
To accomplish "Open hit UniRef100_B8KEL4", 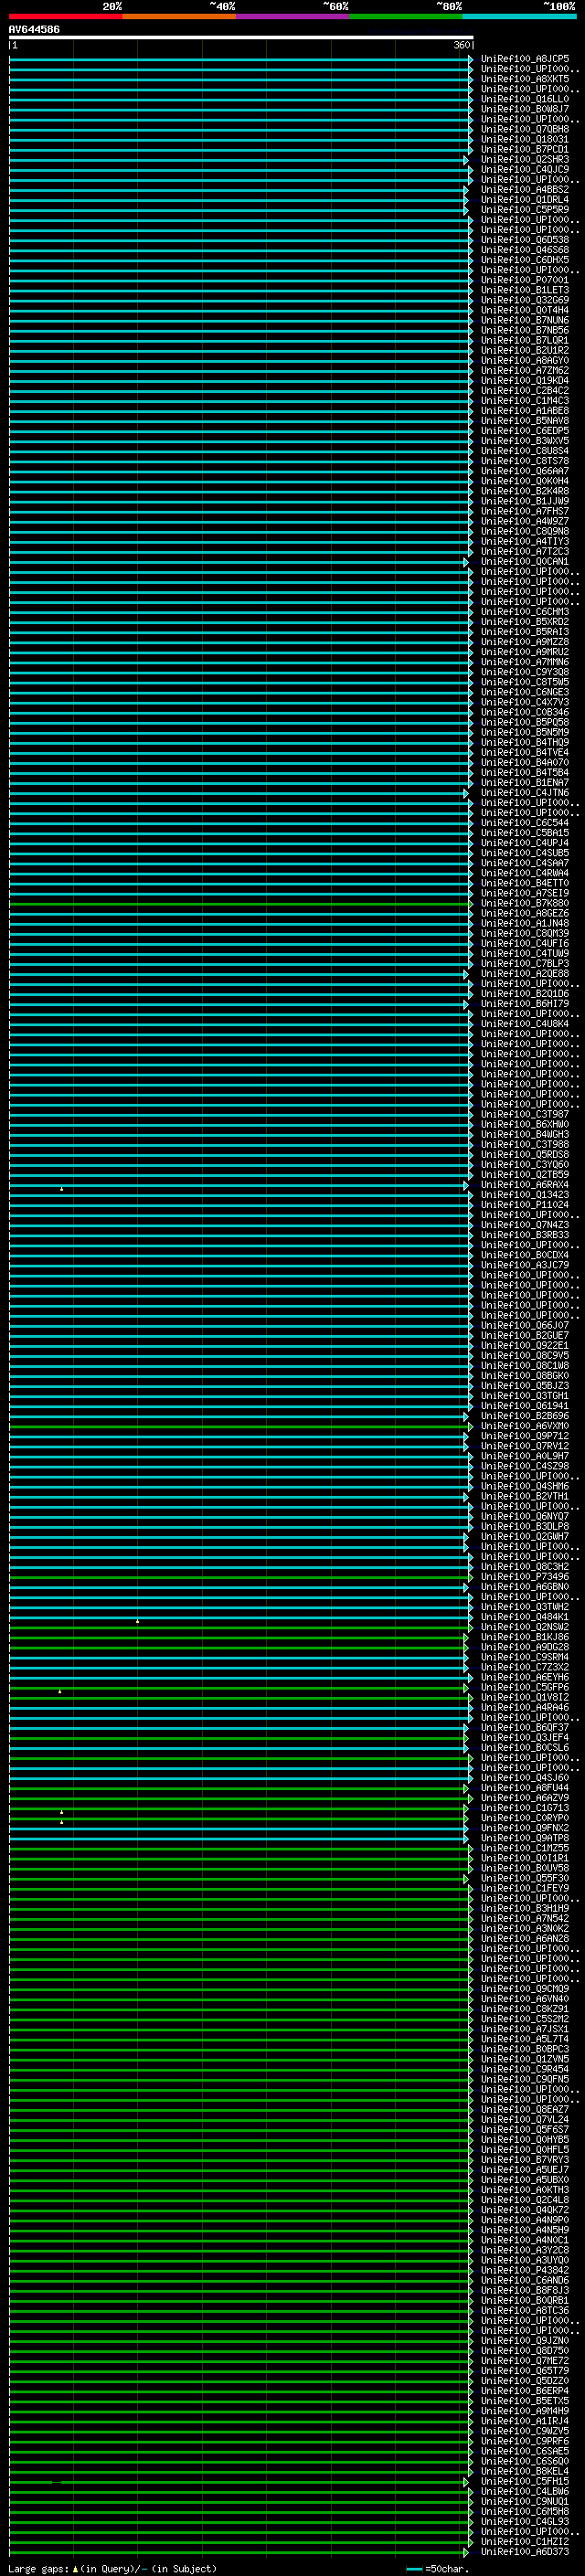I will (x=525, y=2472).
